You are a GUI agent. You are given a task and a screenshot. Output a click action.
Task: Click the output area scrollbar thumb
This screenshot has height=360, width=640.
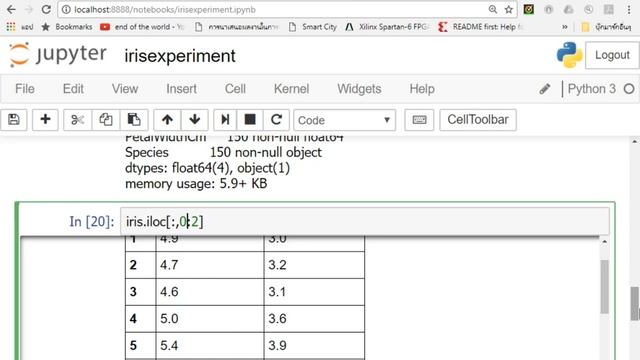pyautogui.click(x=604, y=287)
